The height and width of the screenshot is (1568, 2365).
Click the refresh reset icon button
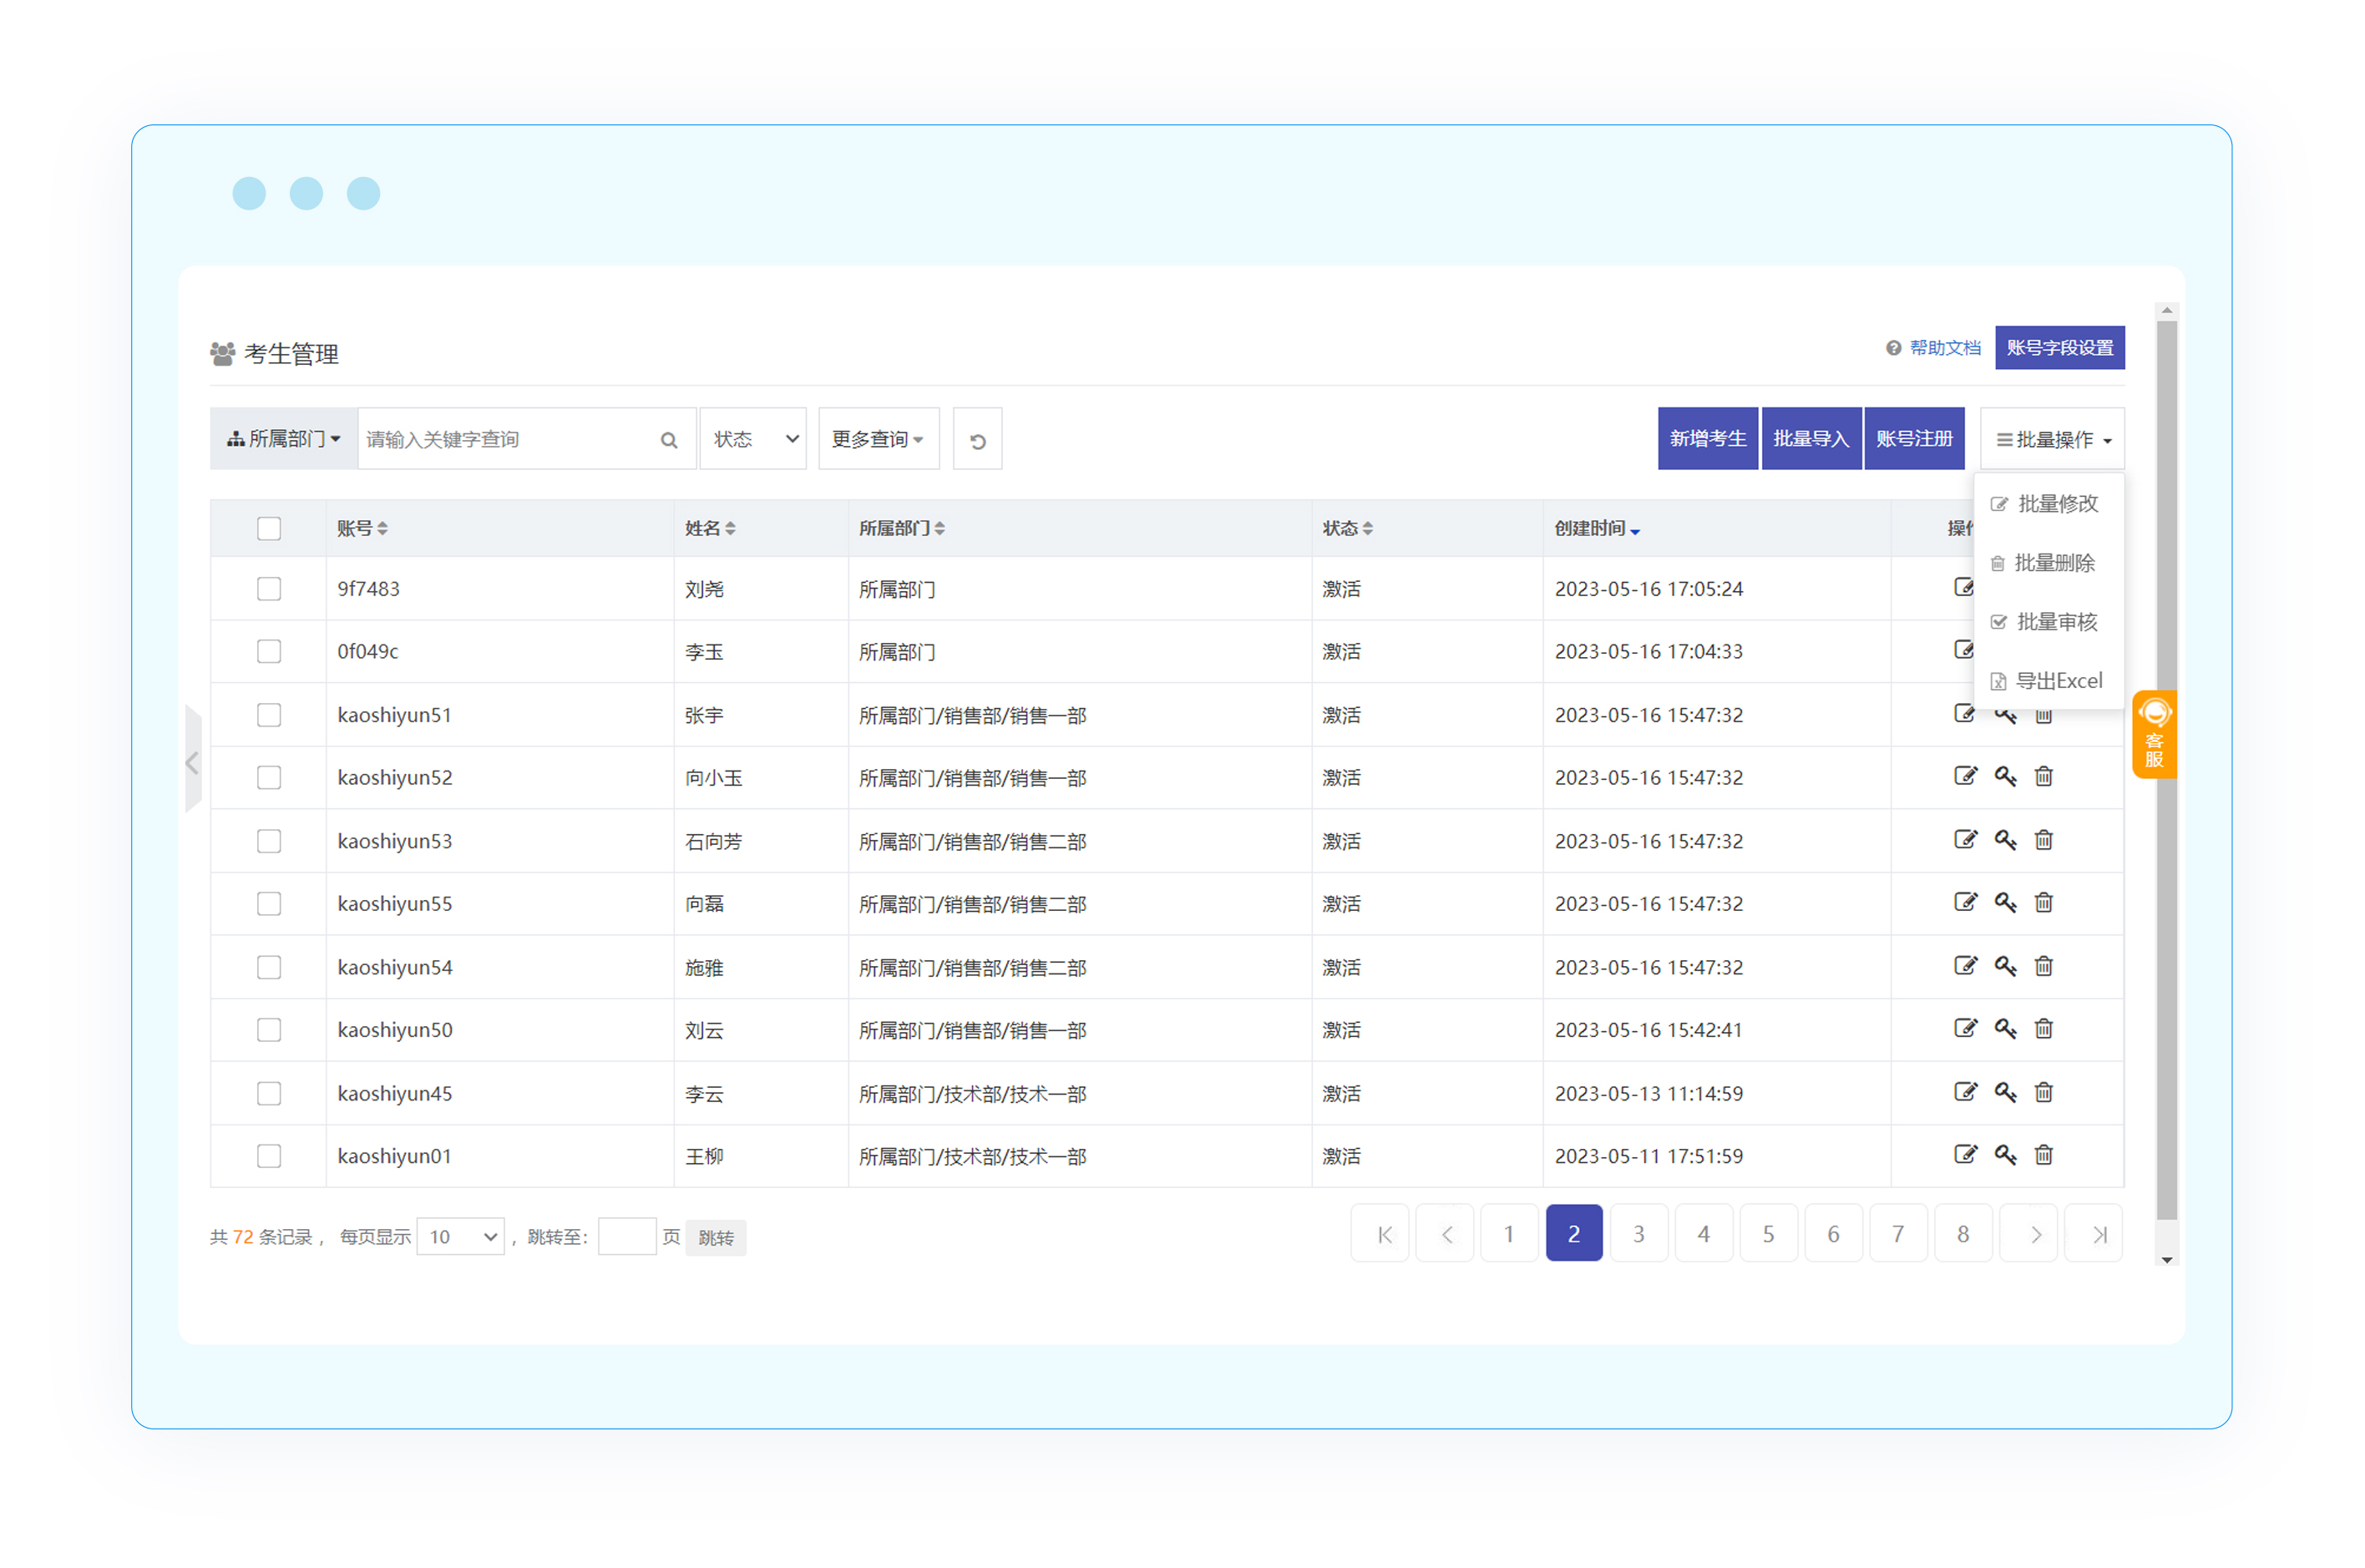point(977,440)
